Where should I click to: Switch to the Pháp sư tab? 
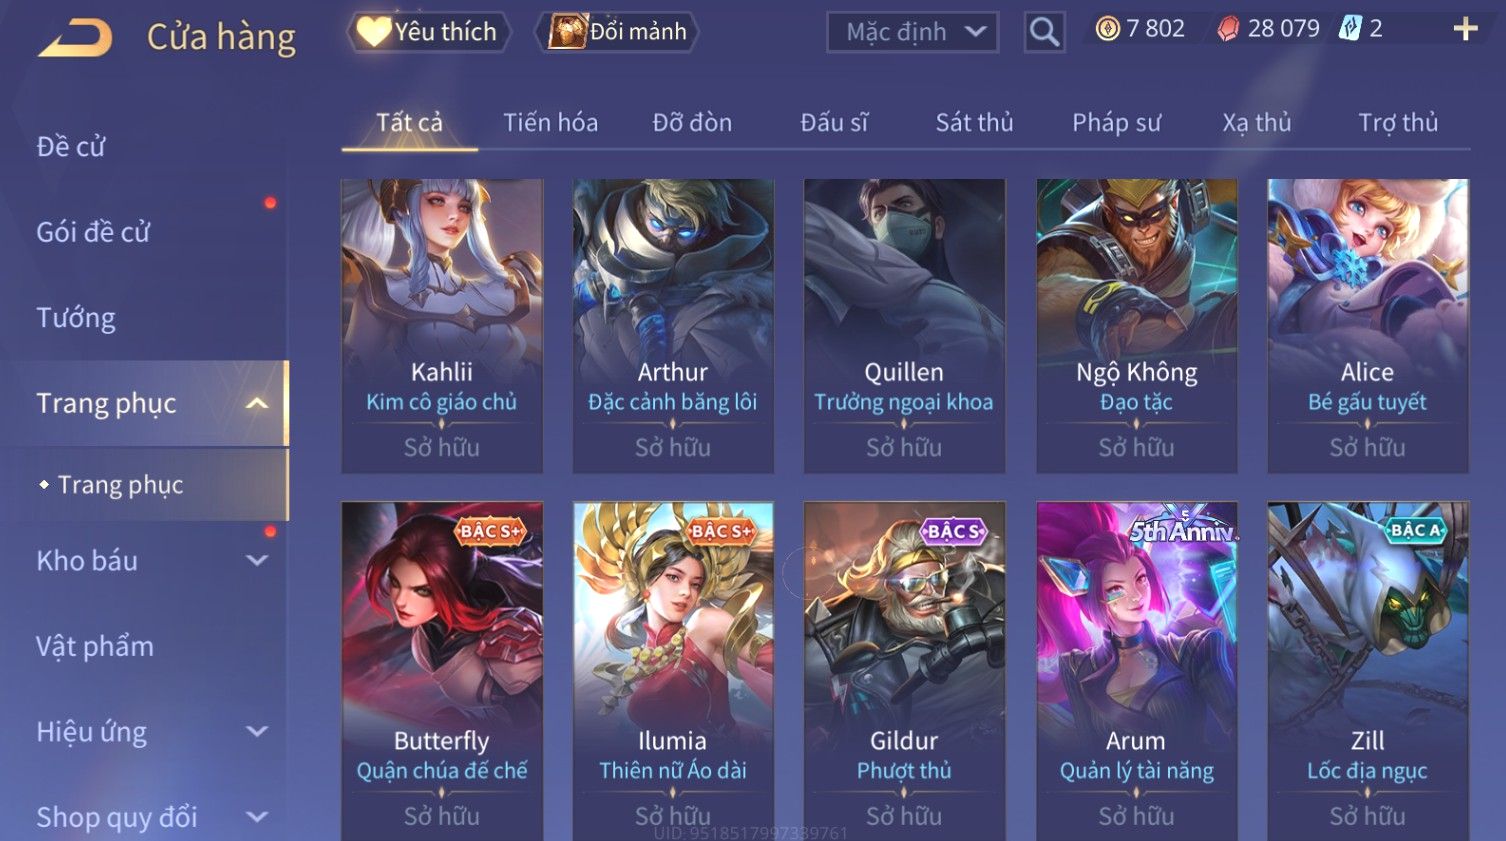1116,122
